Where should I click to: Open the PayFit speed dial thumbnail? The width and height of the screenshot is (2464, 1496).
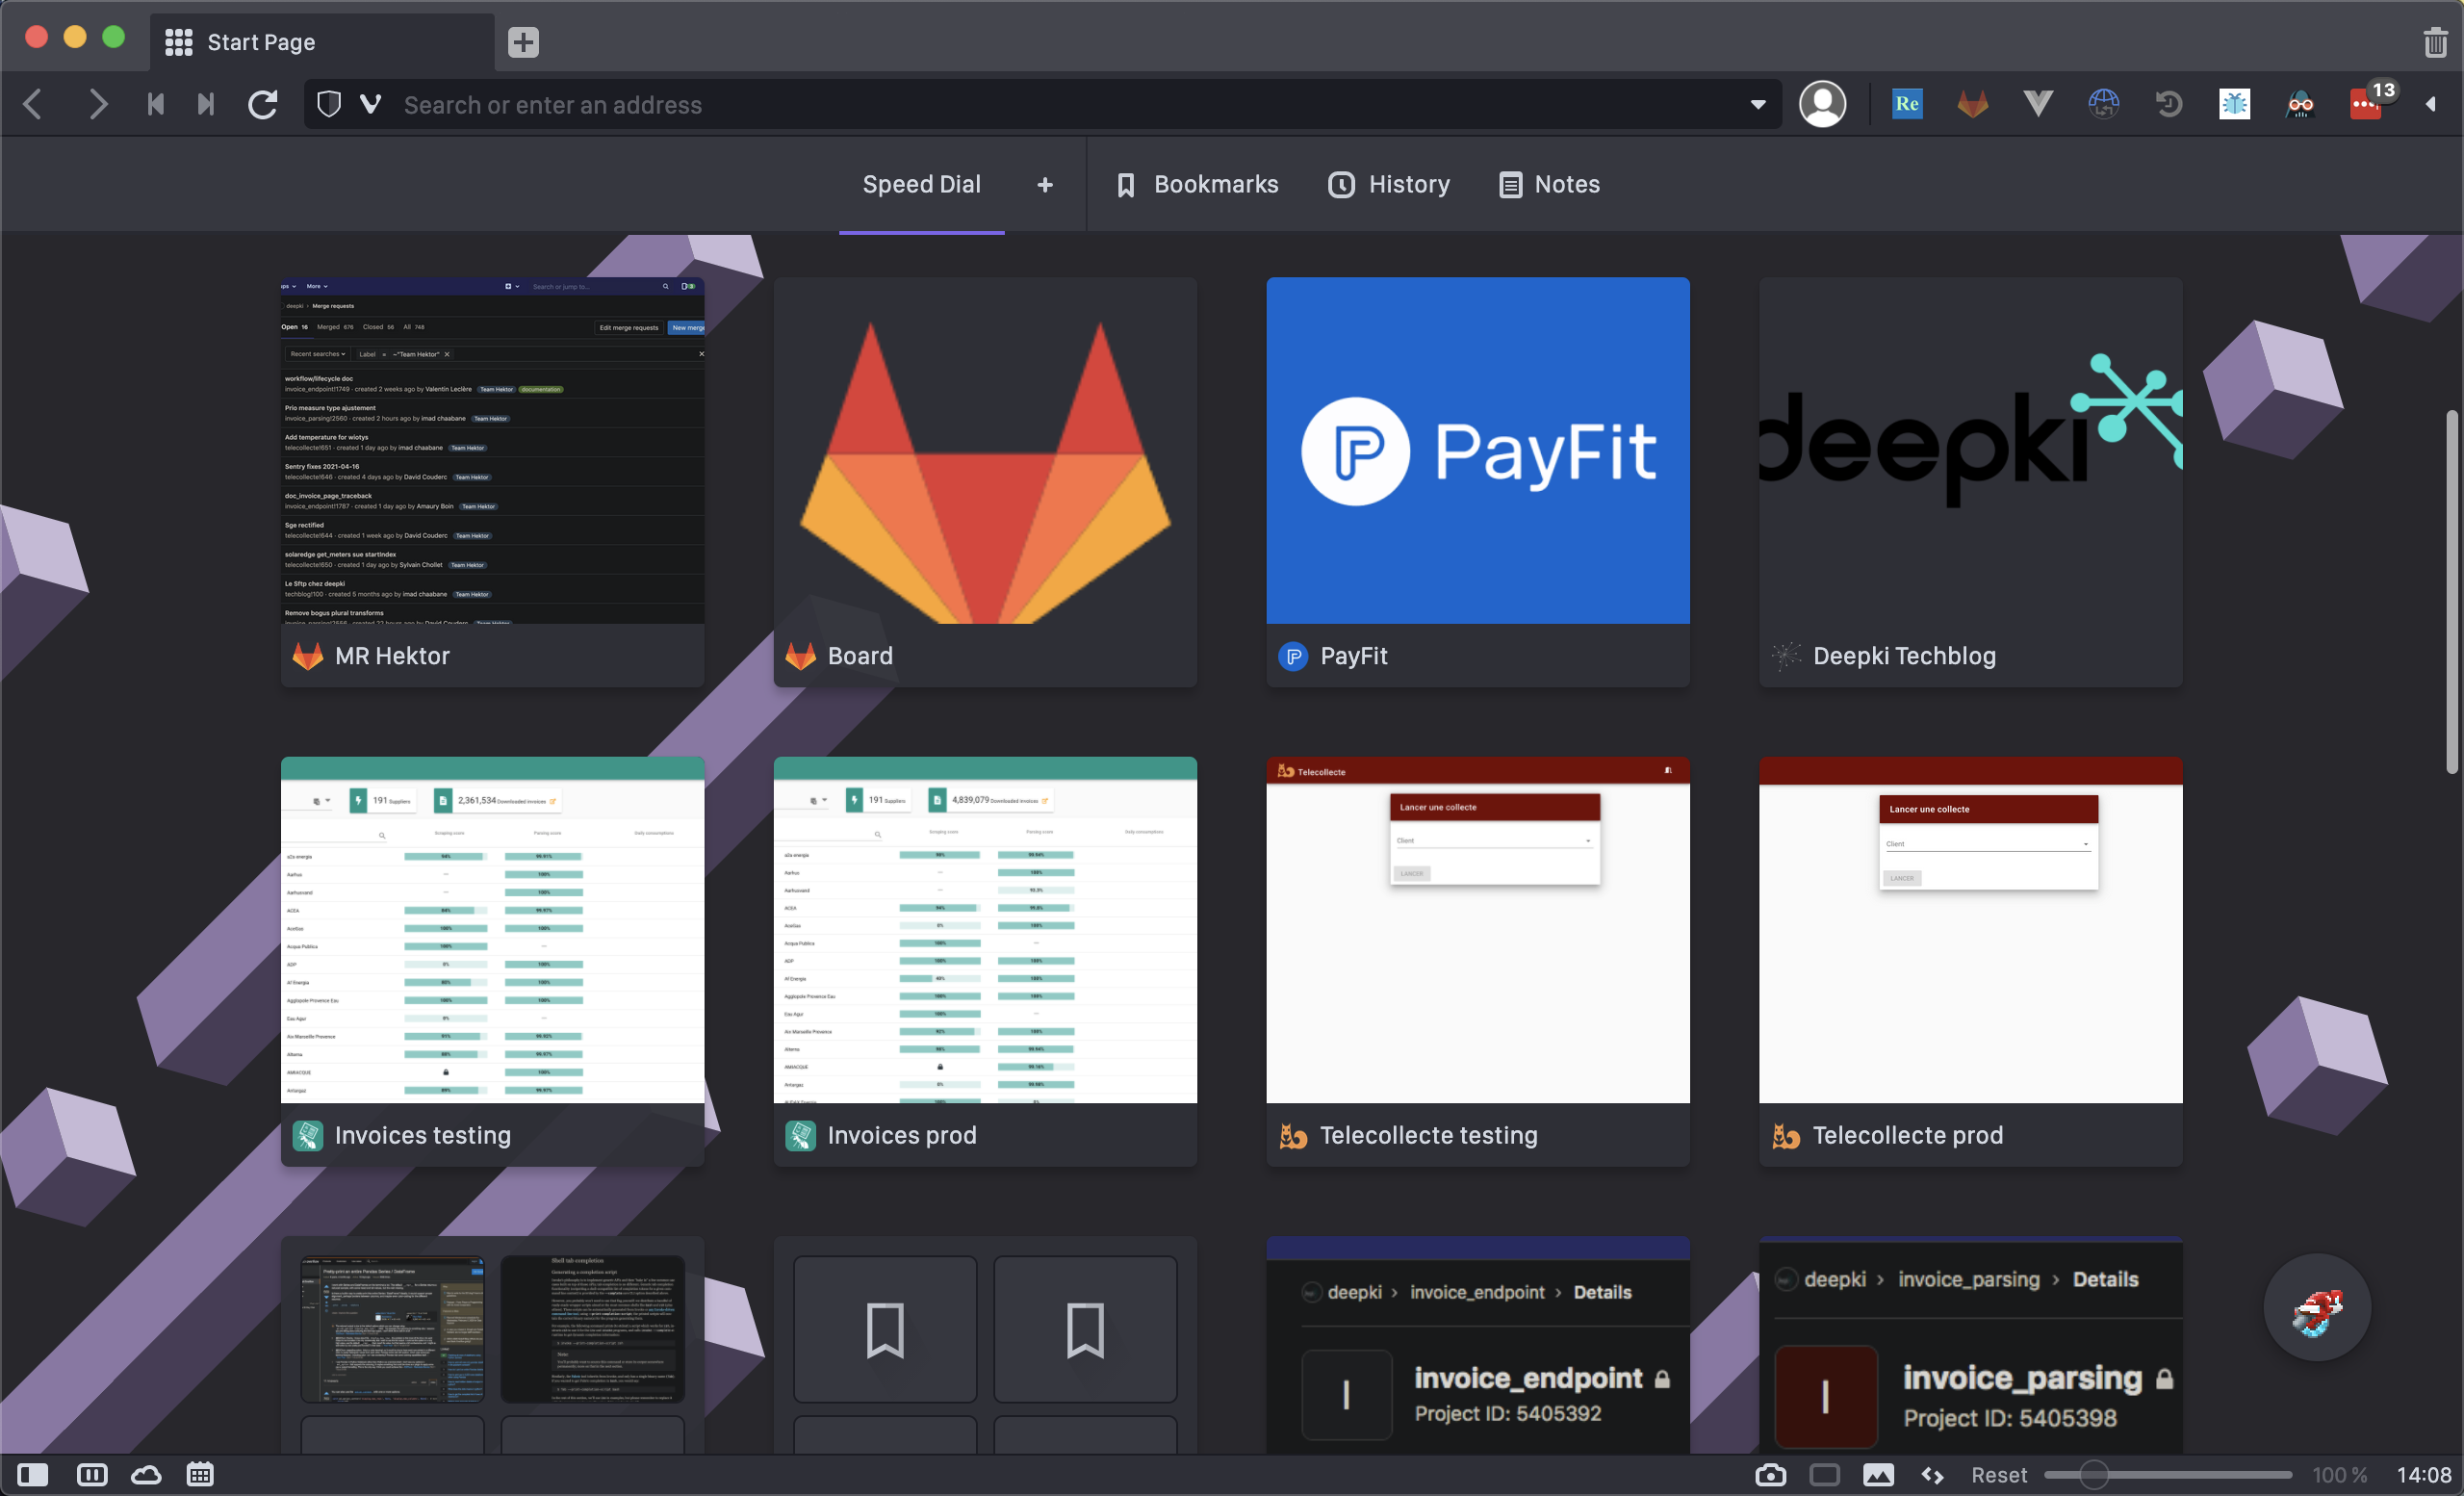point(1477,451)
